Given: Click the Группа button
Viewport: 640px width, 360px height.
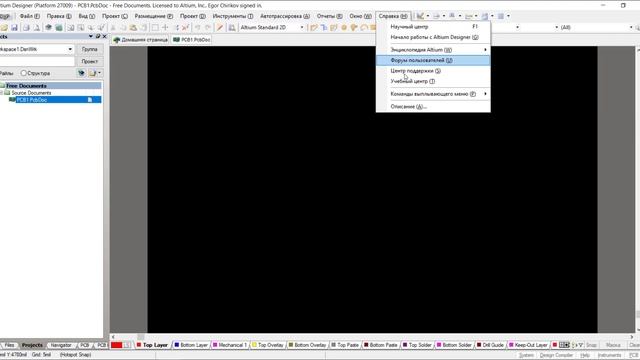Looking at the screenshot, I should coord(89,49).
